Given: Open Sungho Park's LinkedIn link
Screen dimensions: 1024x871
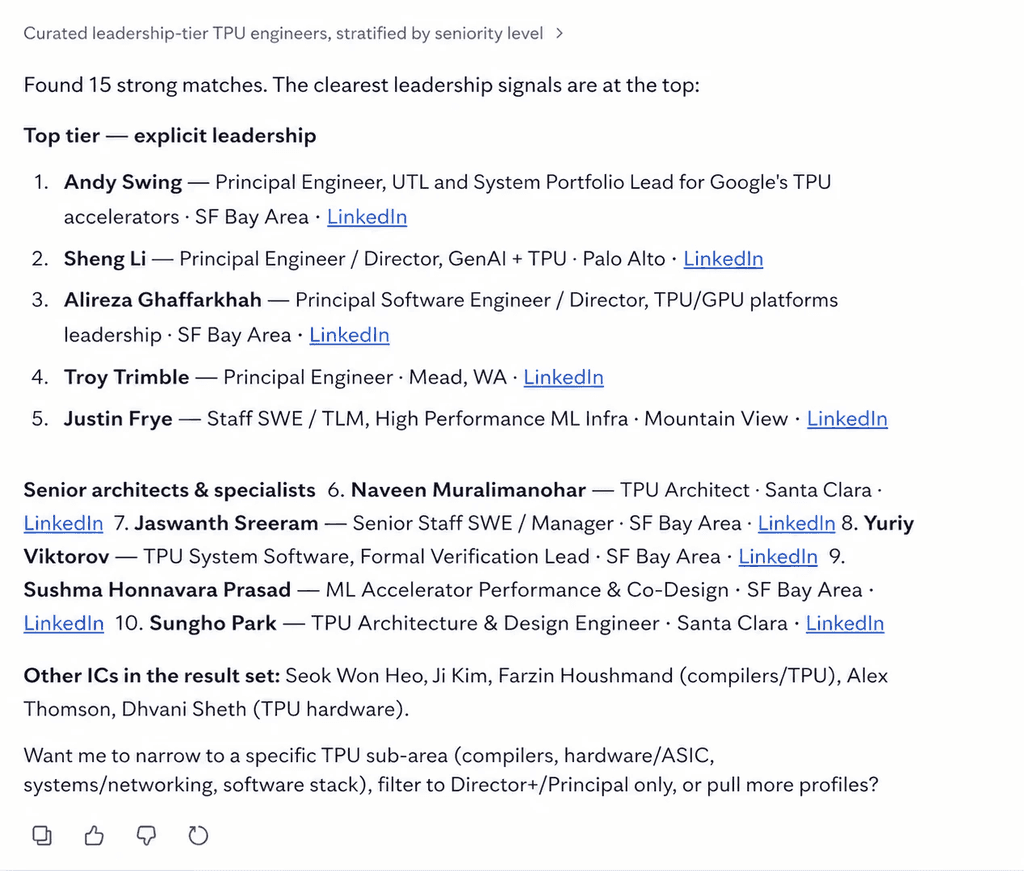Looking at the screenshot, I should point(844,623).
